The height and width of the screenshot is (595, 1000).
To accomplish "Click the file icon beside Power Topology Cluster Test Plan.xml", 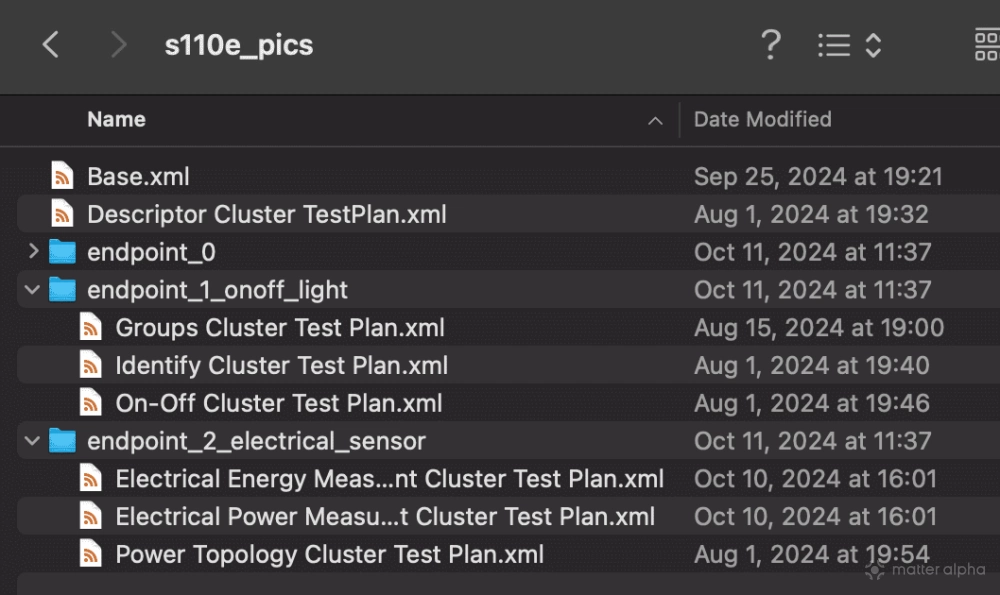I will tap(90, 553).
